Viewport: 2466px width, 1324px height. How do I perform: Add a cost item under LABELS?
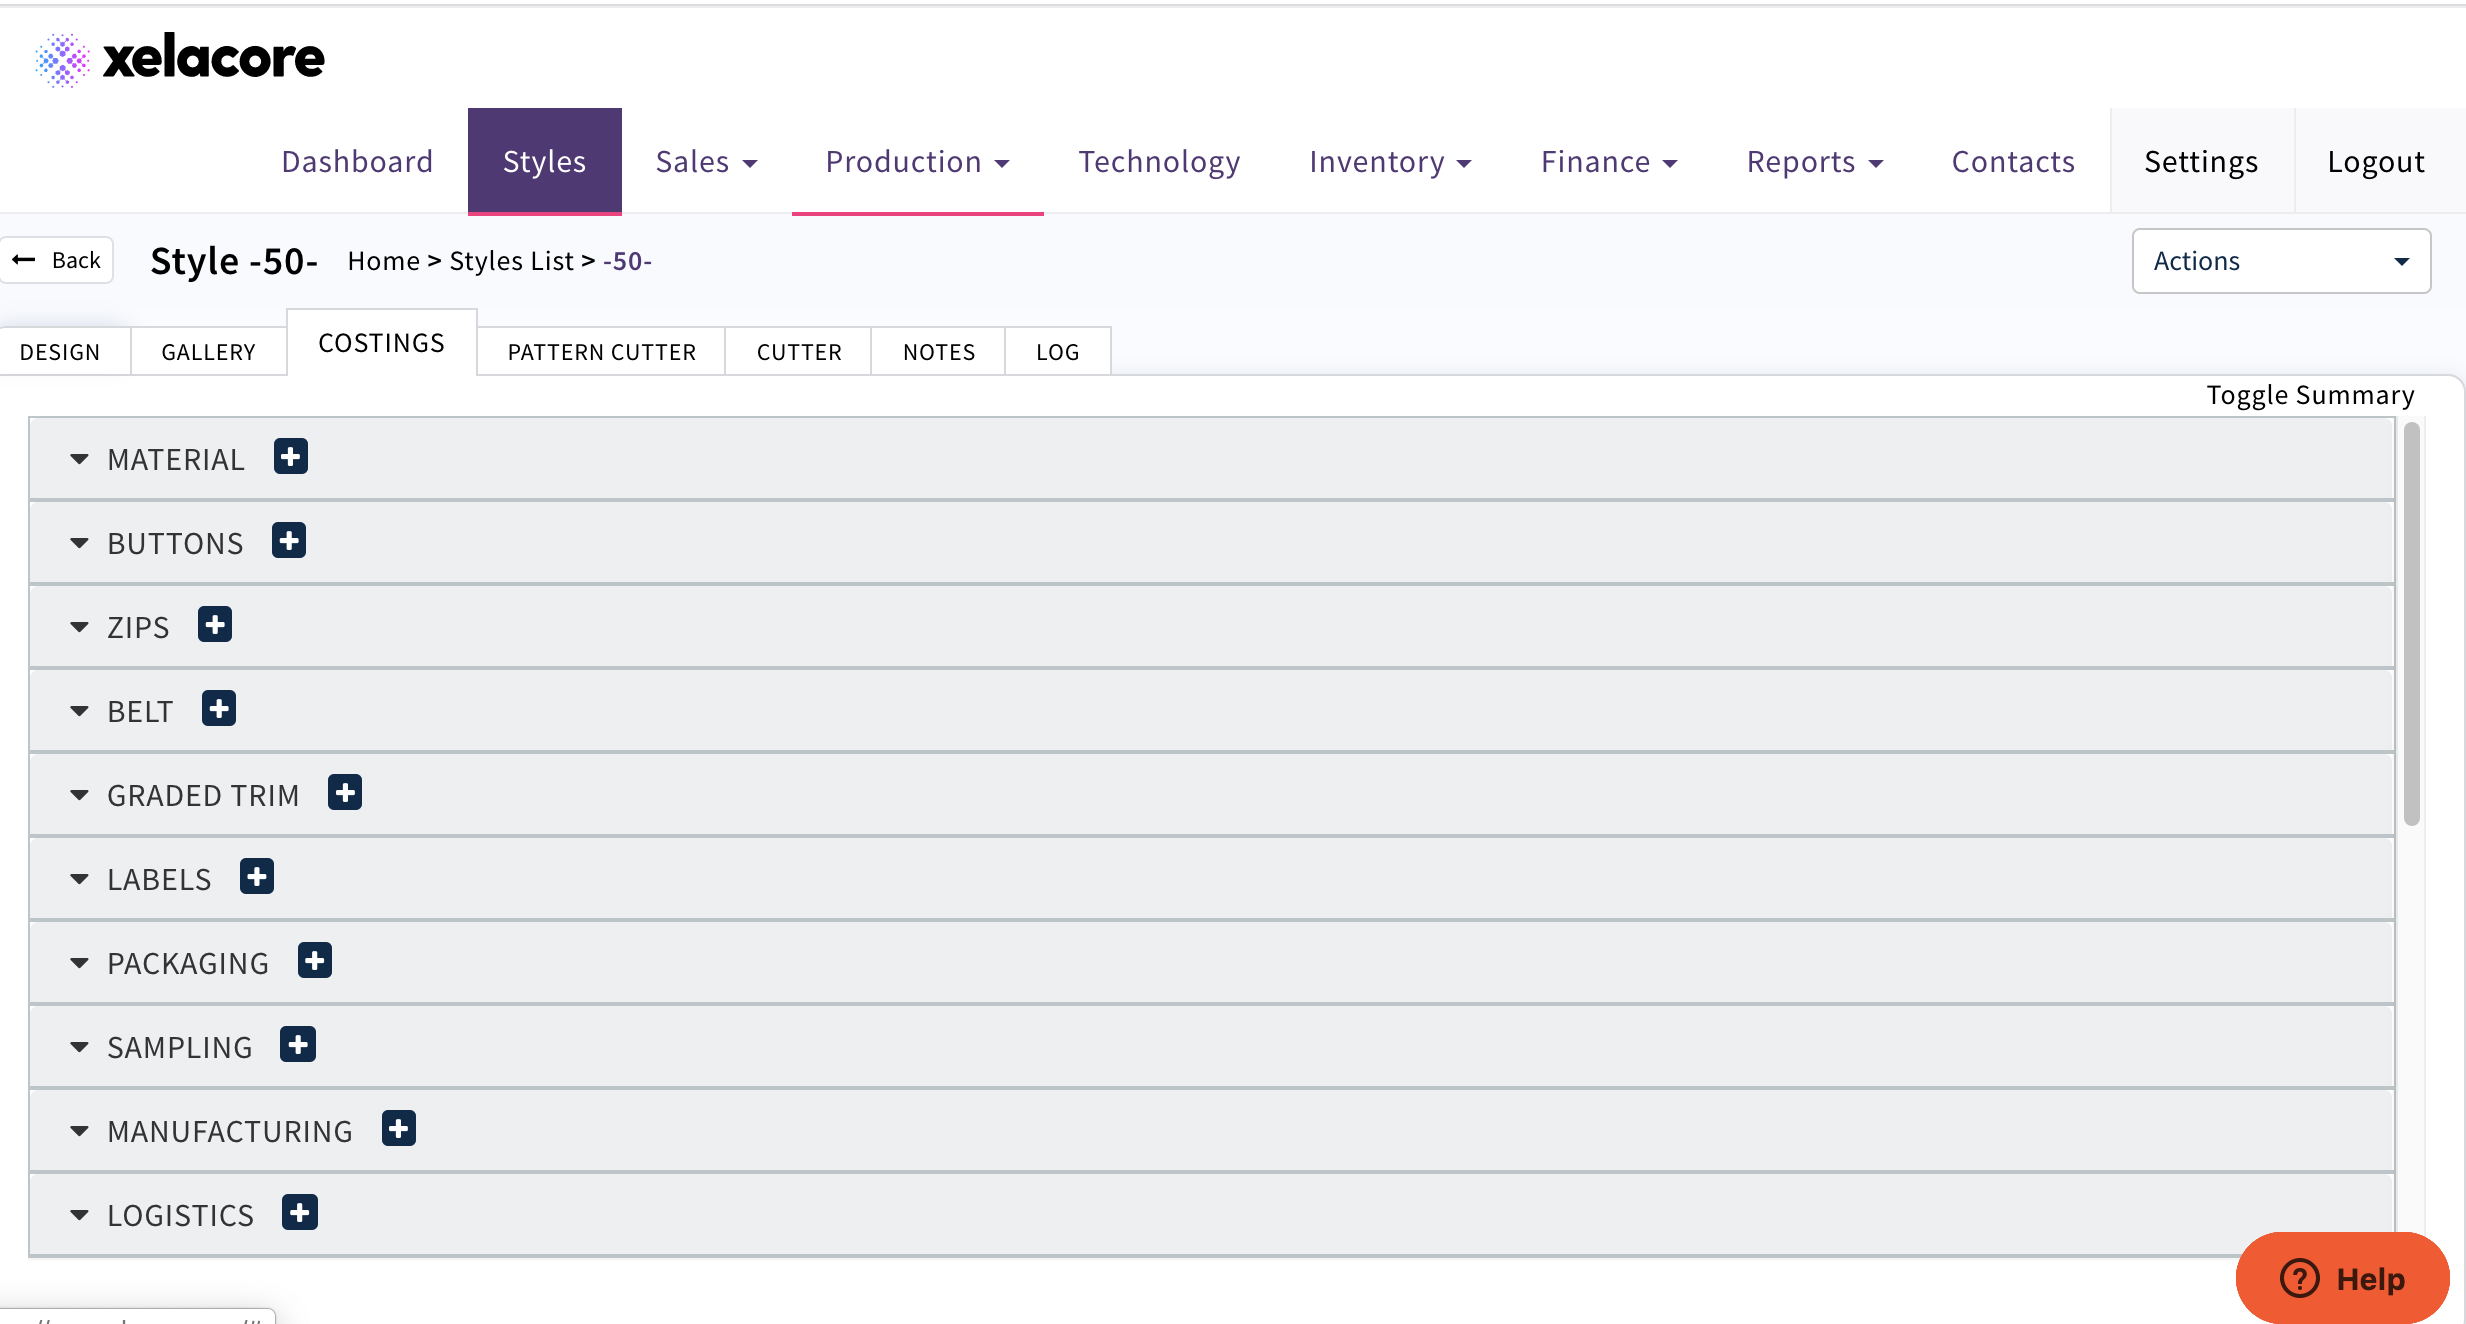(257, 877)
